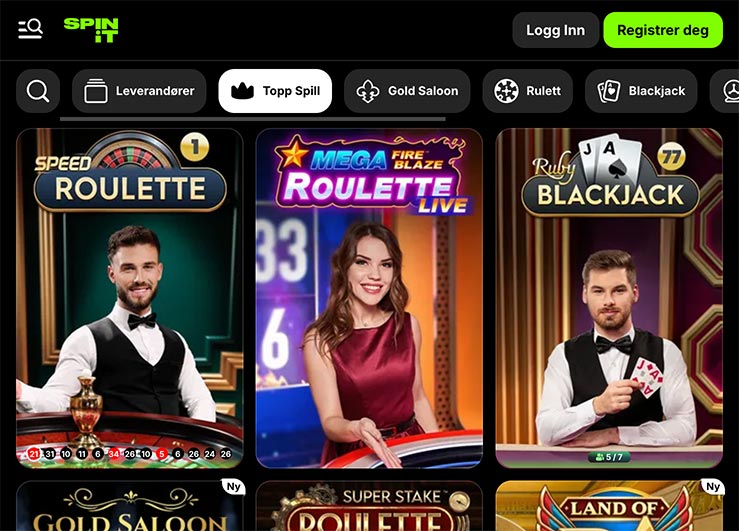Switch to the Topp Spill tab
Screen dimensions: 739x531
[x=275, y=91]
